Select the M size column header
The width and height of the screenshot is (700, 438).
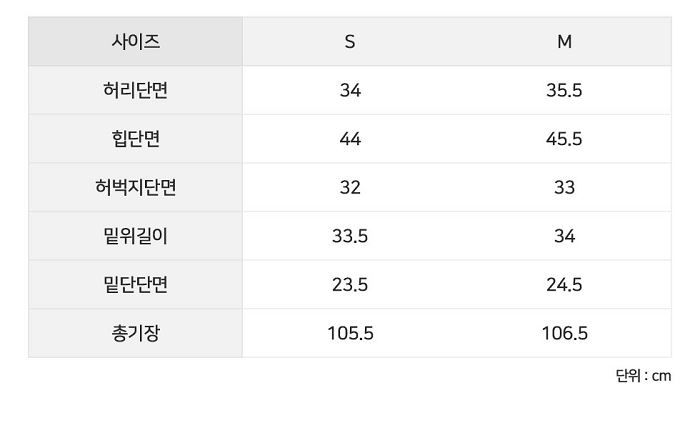[x=564, y=42]
